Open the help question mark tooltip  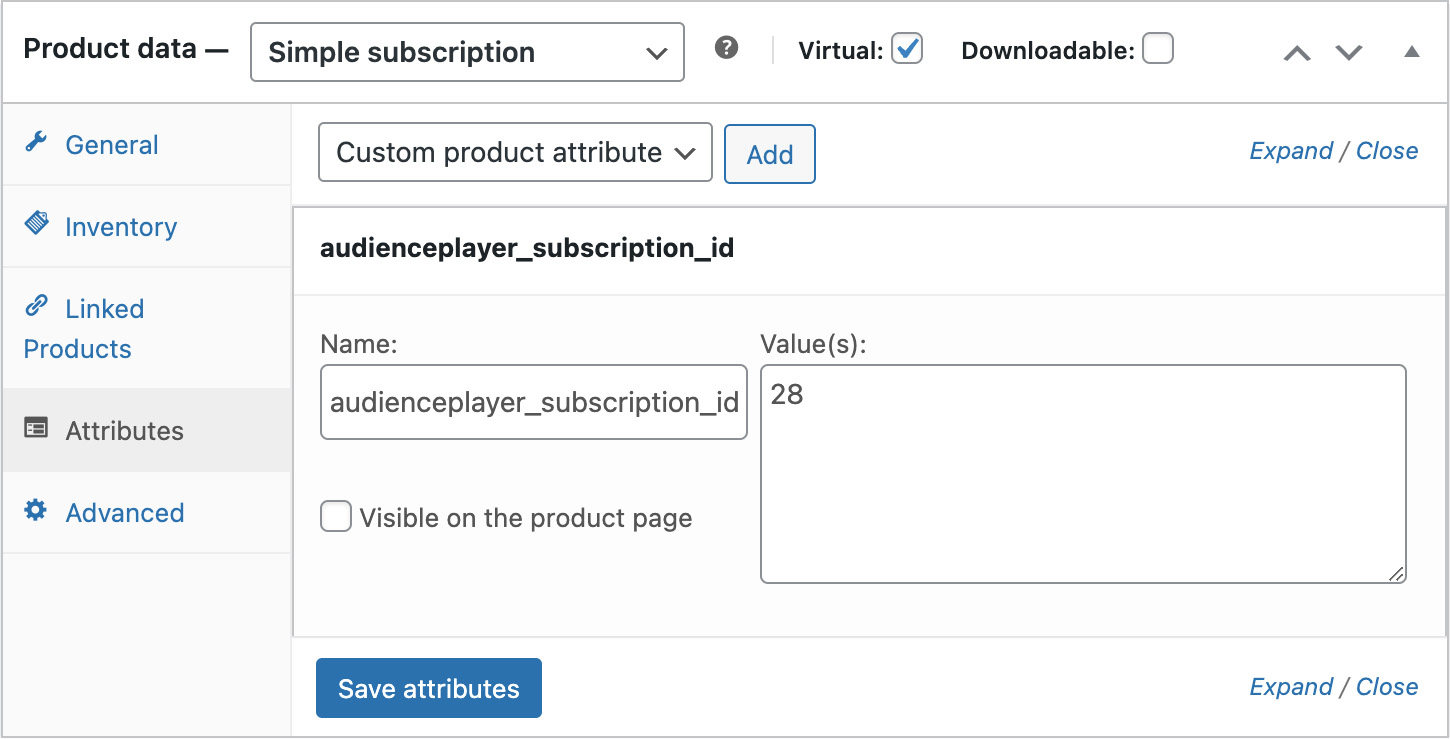pyautogui.click(x=727, y=47)
